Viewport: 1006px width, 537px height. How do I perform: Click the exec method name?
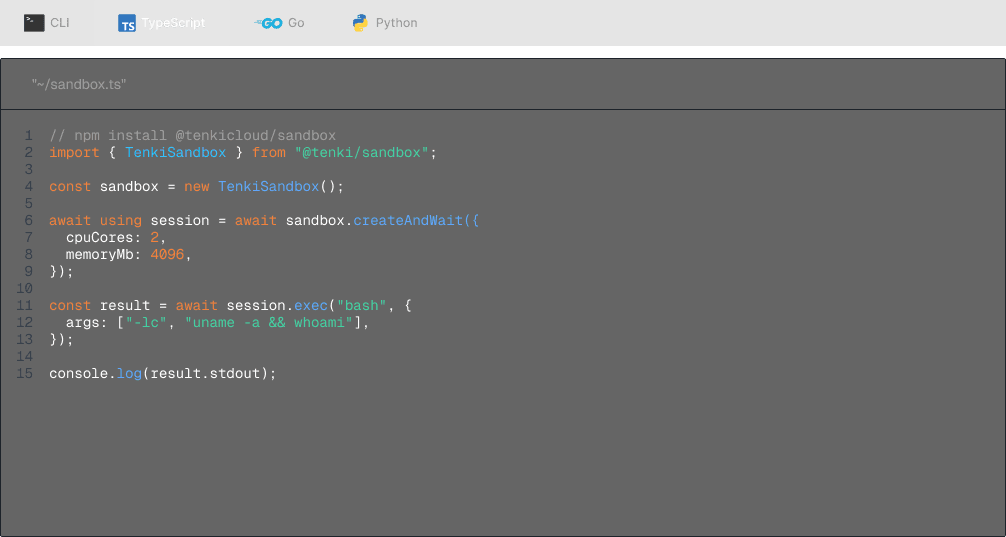click(x=311, y=305)
